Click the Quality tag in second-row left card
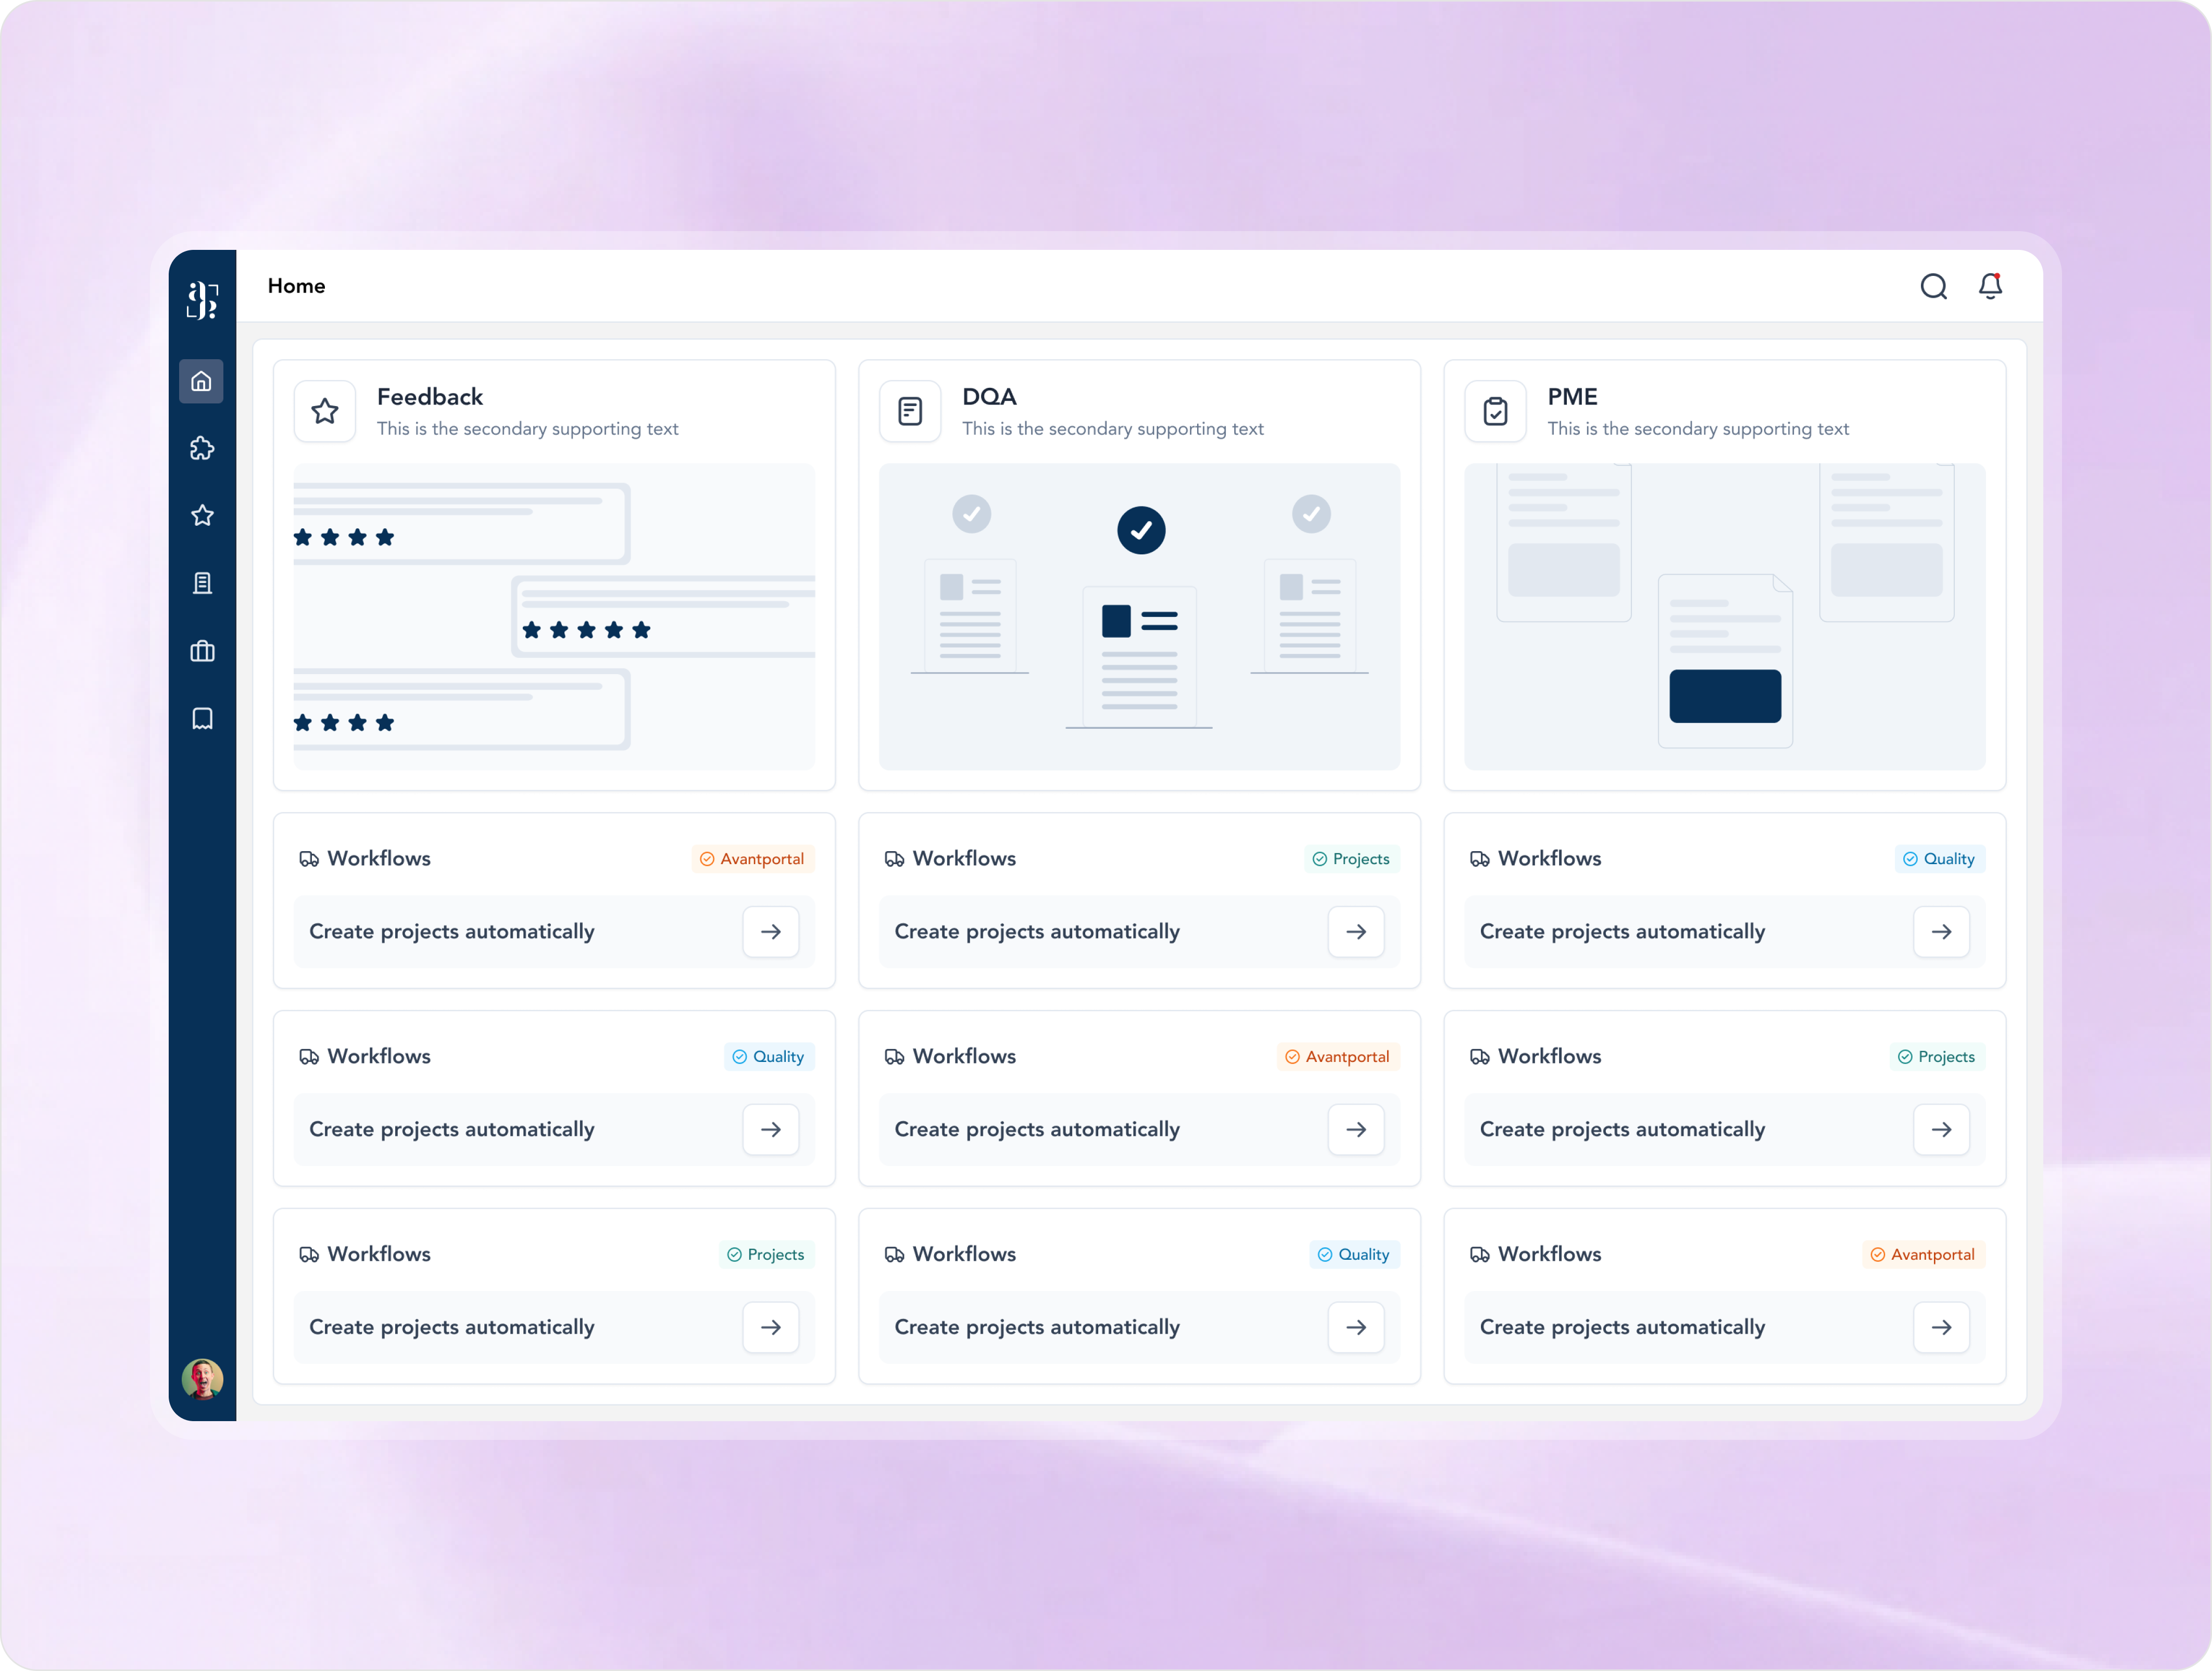 tap(768, 1056)
